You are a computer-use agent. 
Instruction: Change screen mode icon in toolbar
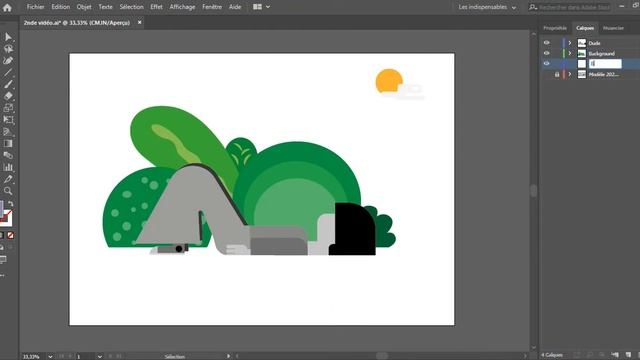click(3, 260)
